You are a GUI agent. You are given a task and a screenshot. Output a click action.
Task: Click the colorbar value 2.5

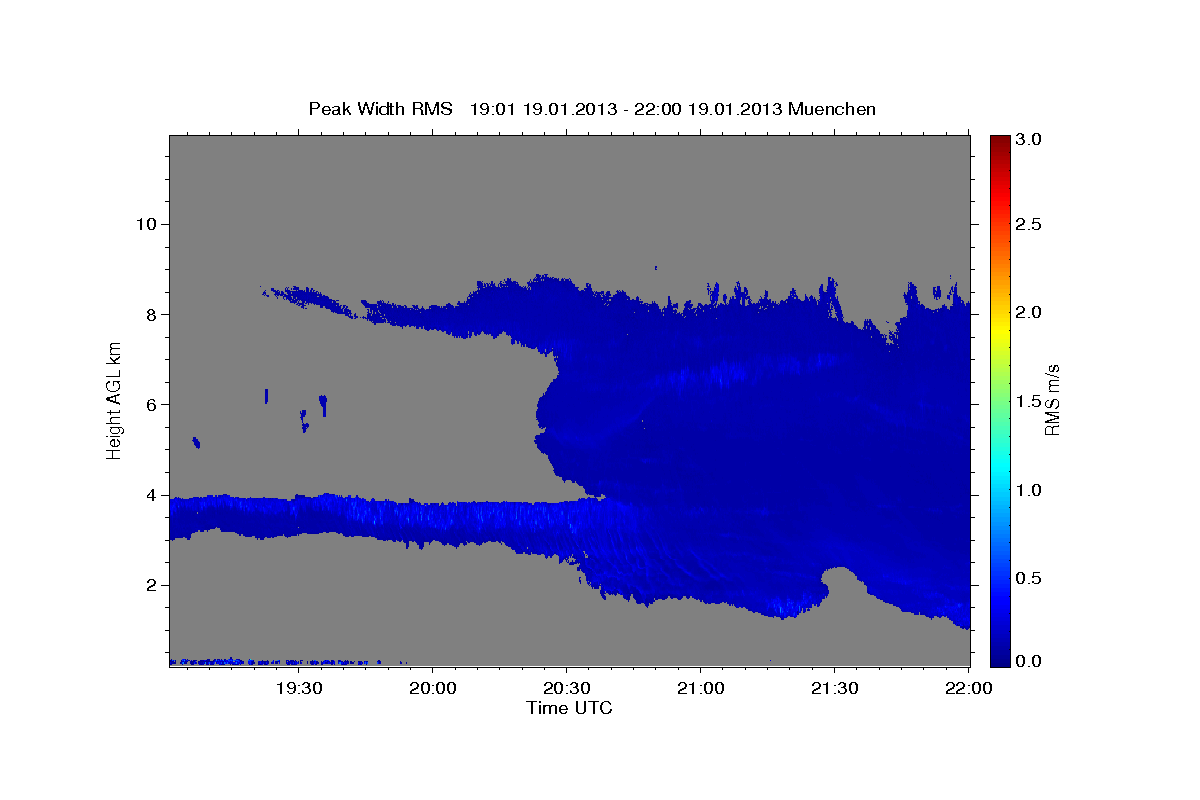tap(1029, 224)
